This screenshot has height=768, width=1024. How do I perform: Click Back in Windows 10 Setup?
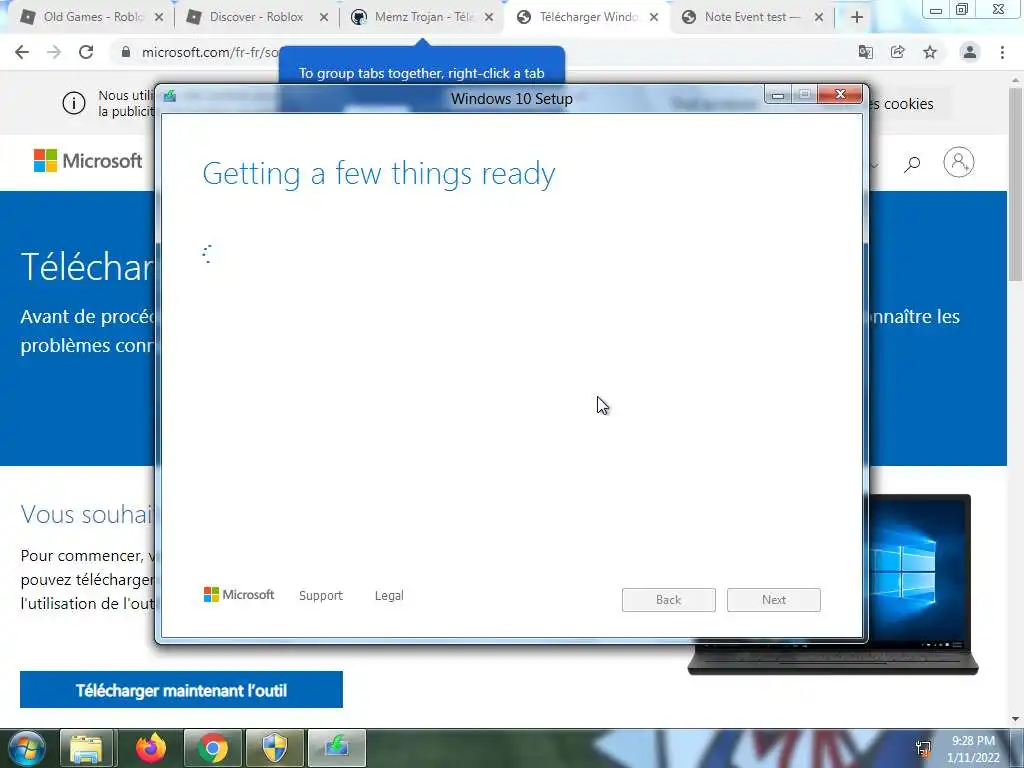pos(668,600)
